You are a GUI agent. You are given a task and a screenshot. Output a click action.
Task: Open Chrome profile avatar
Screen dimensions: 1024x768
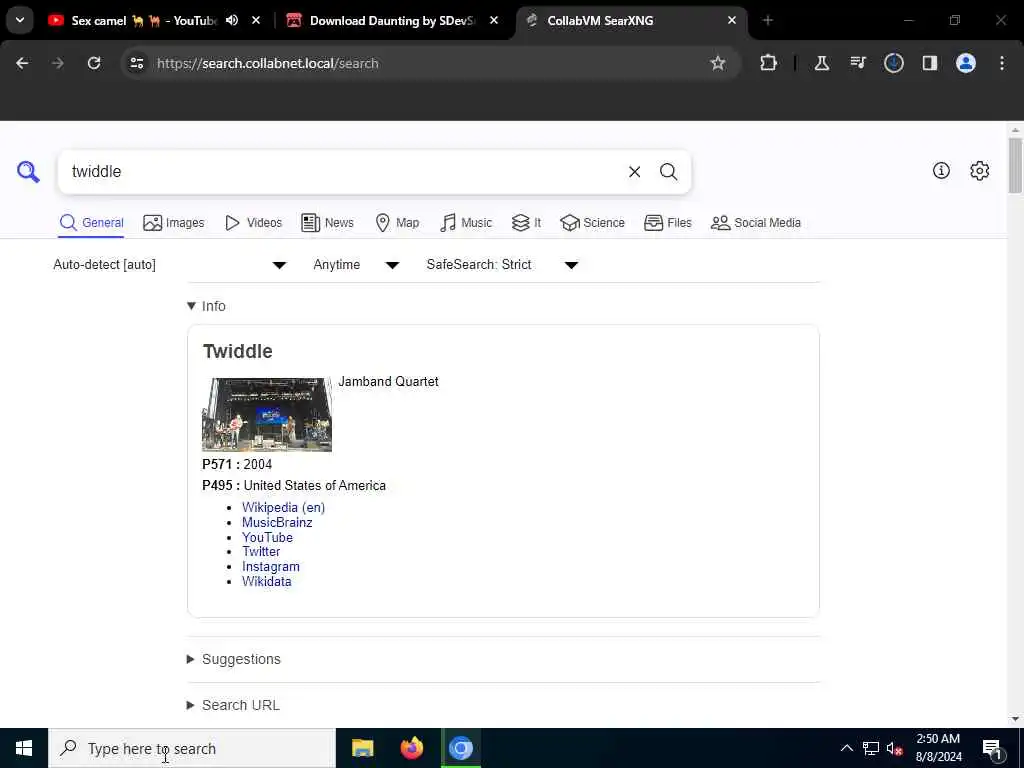tap(966, 63)
